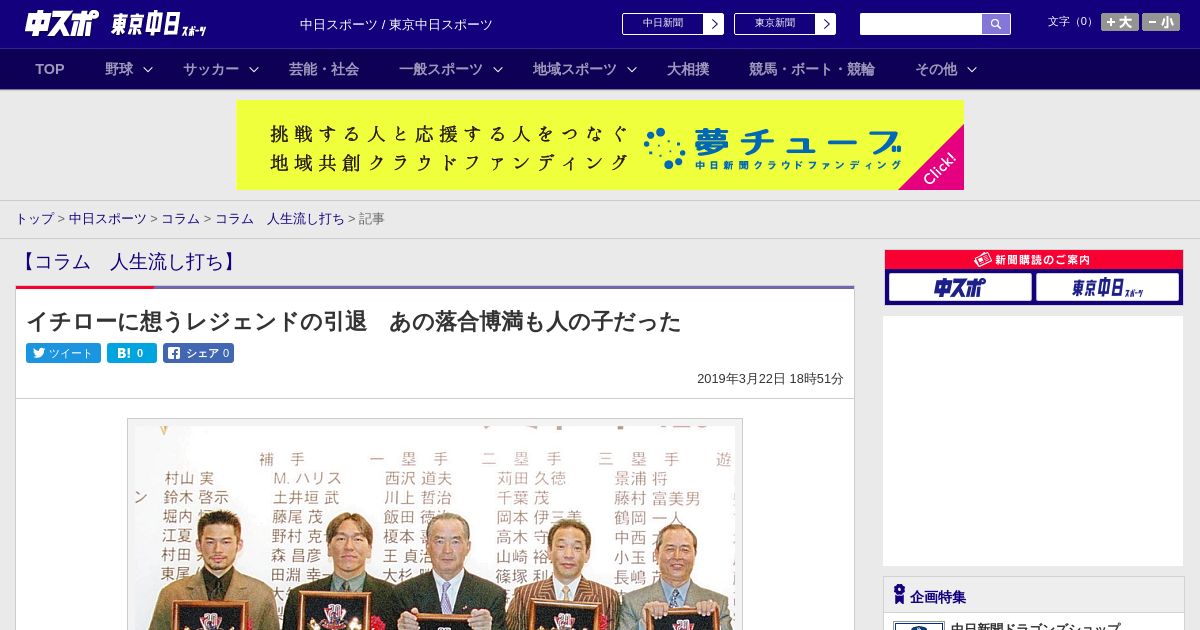Share article via Tweet button
The image size is (1200, 630).
coord(63,353)
